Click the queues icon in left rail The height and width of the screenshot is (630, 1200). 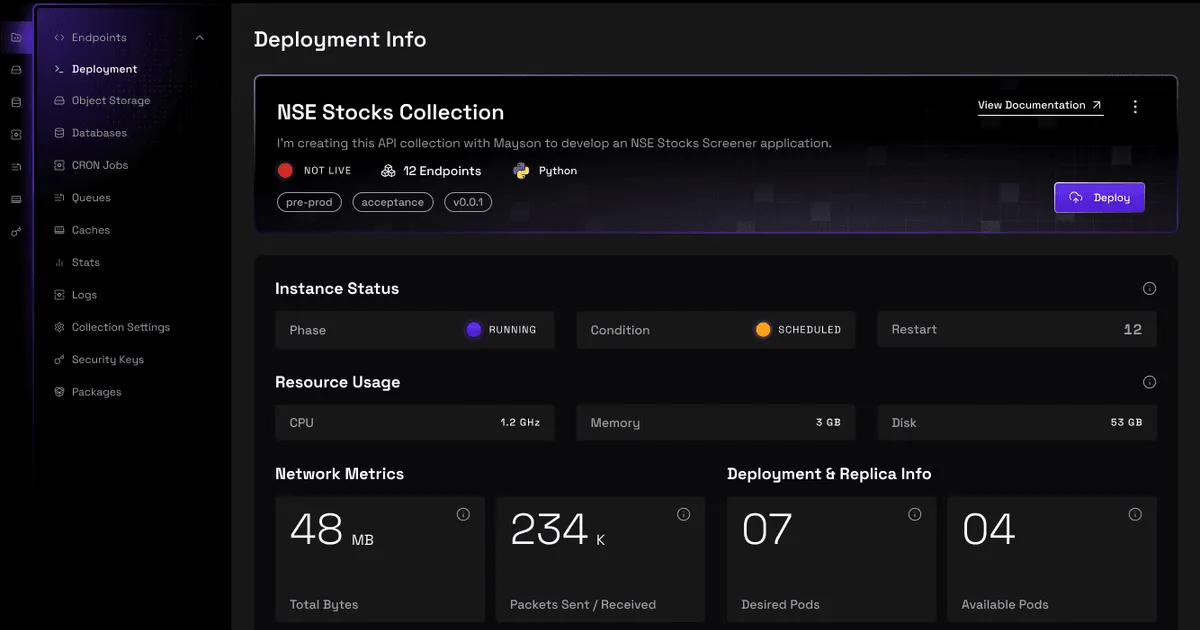16,167
